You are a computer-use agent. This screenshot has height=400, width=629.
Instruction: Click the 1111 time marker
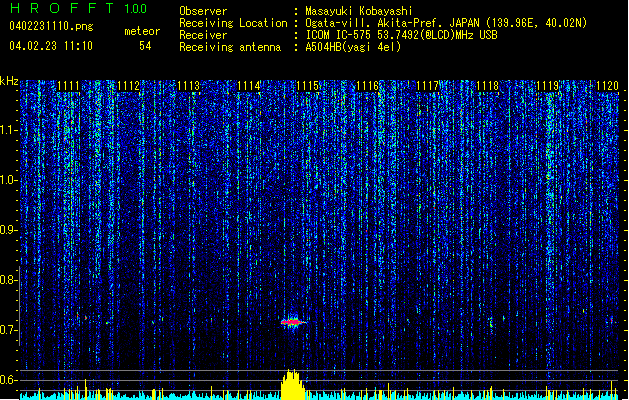[69, 86]
